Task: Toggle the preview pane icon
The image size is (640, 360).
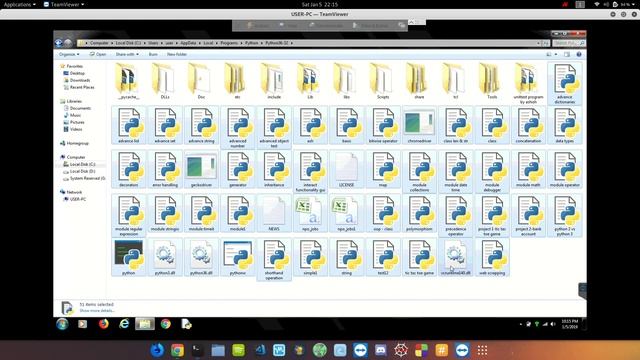Action: click(x=567, y=54)
